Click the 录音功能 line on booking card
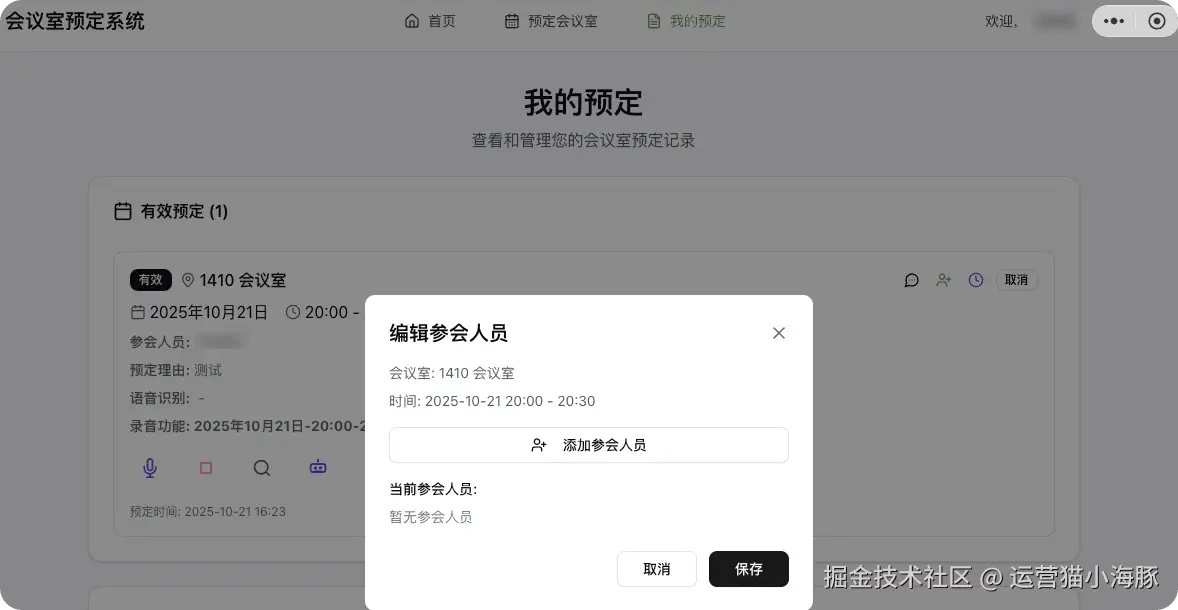Screen dimensions: 1178x610 point(247,426)
